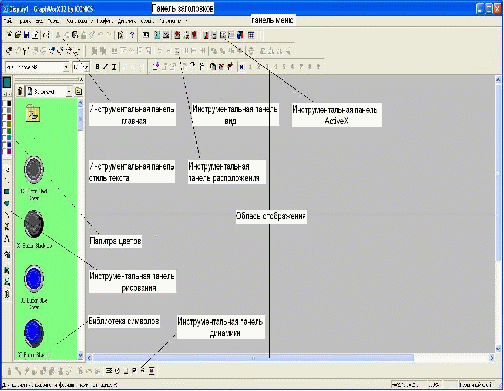This screenshot has height=391, width=504.
Task: Select the Rectangle drawing tool
Action: click(x=7, y=192)
